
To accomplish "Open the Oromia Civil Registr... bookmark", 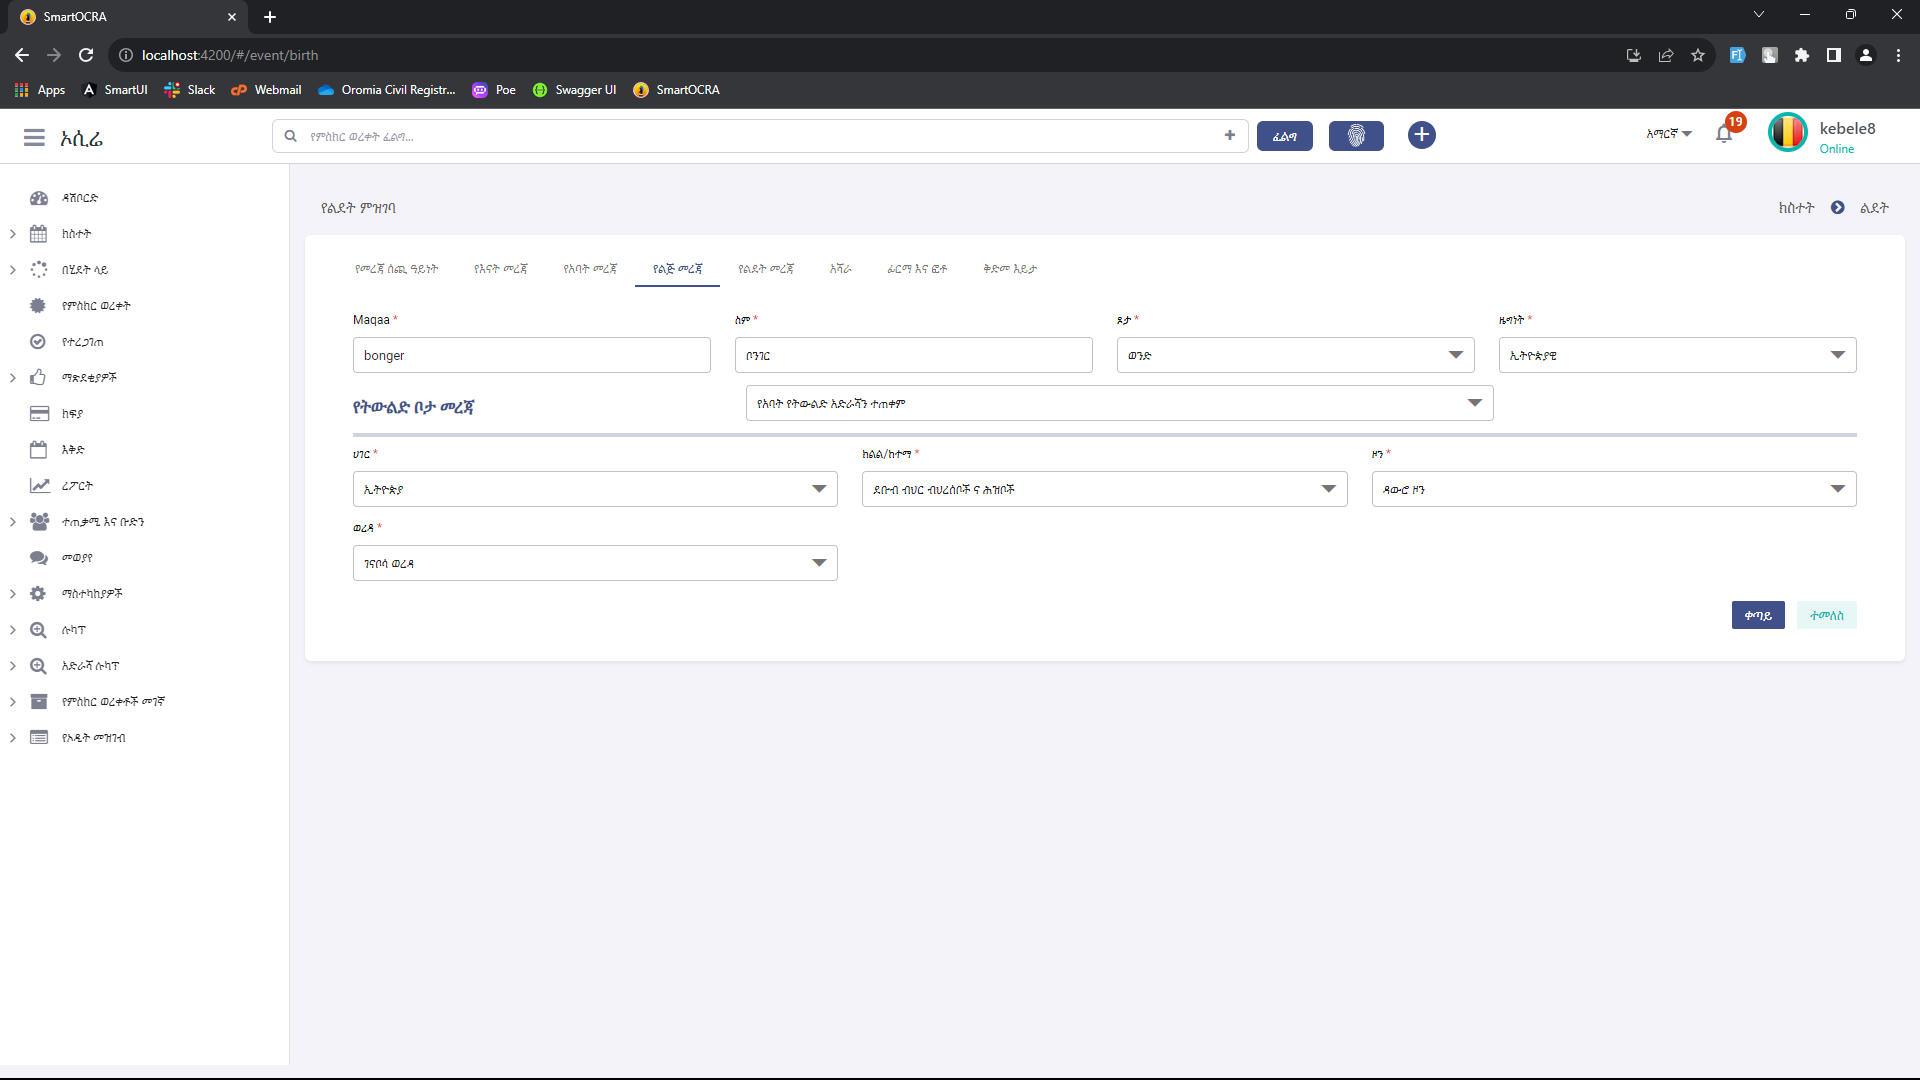I will 386,90.
